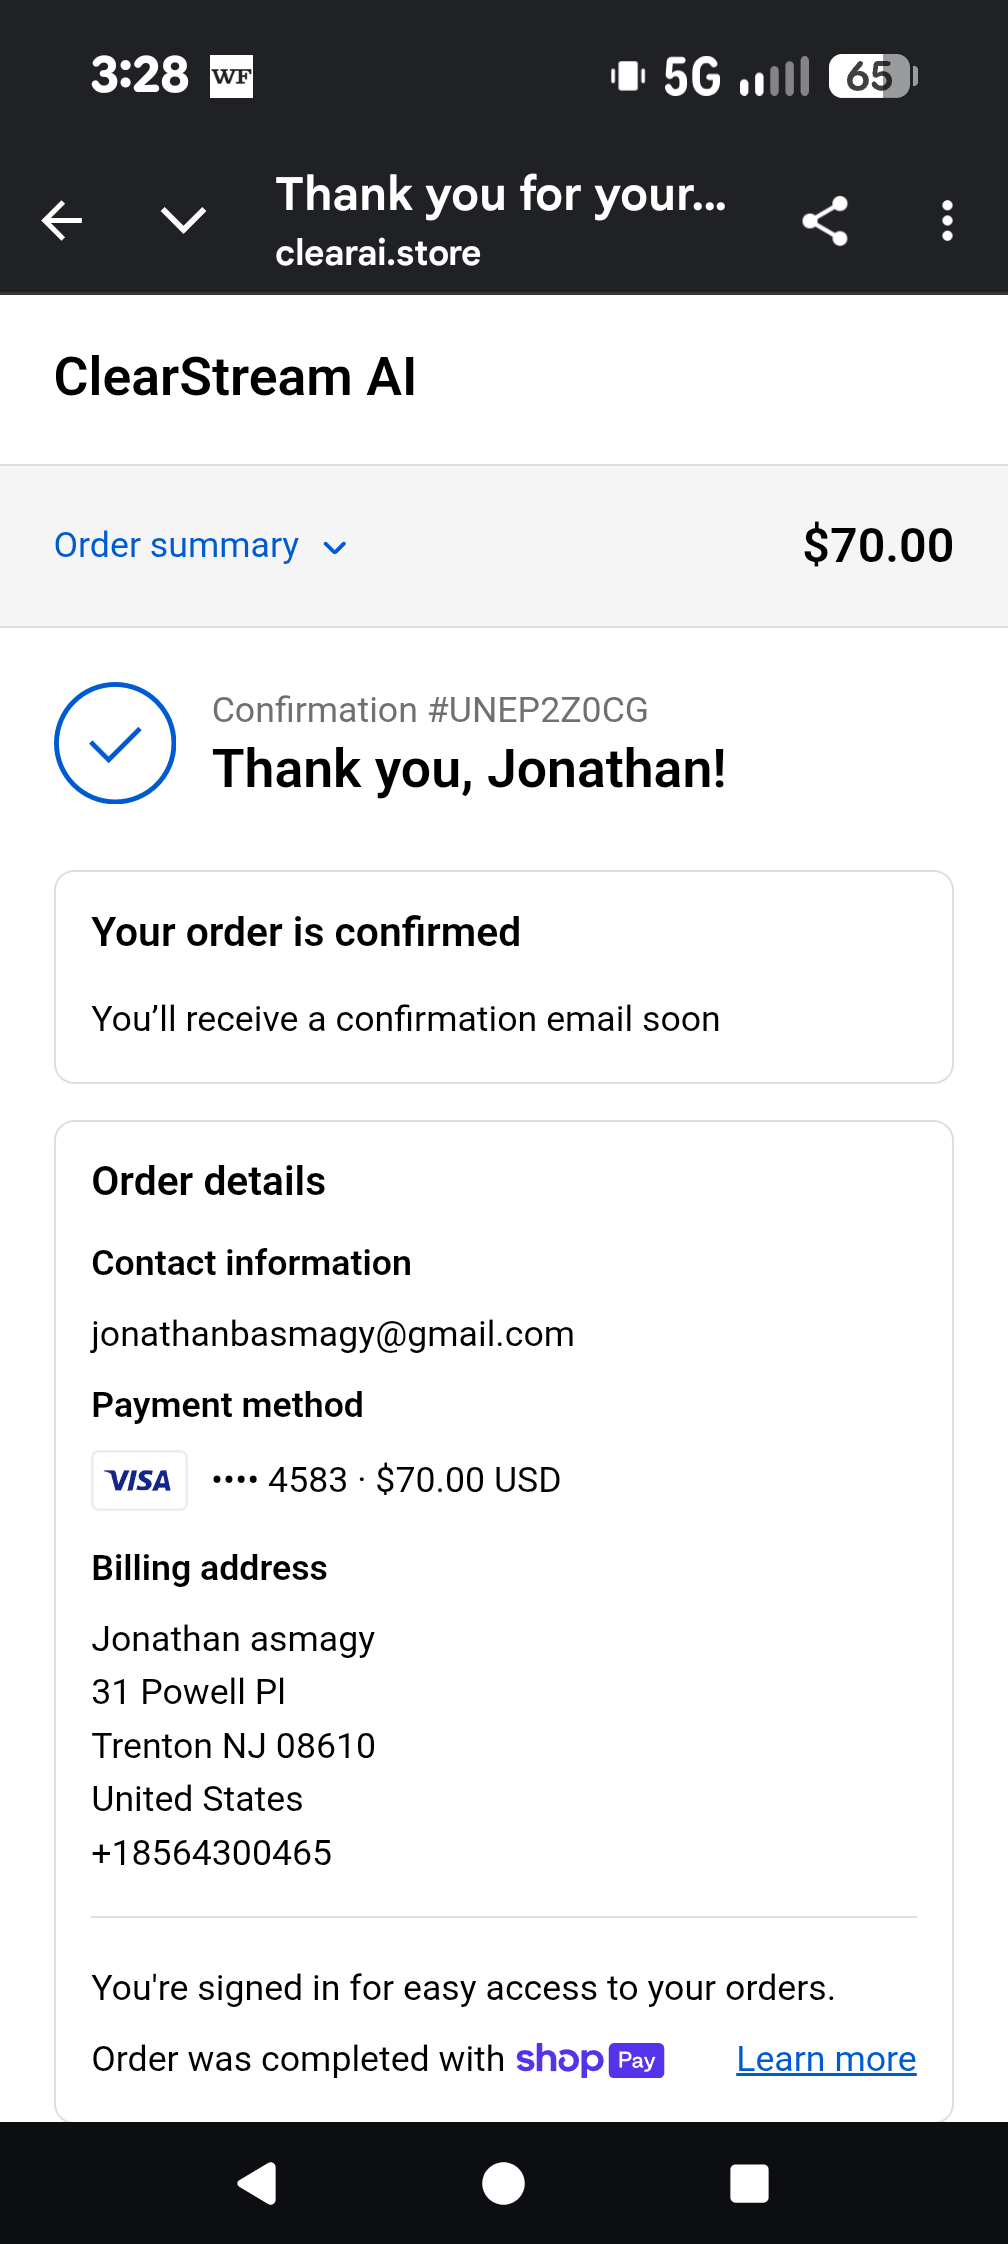Tap the Visa card icon
The height and width of the screenshot is (2244, 1008).
(x=139, y=1480)
